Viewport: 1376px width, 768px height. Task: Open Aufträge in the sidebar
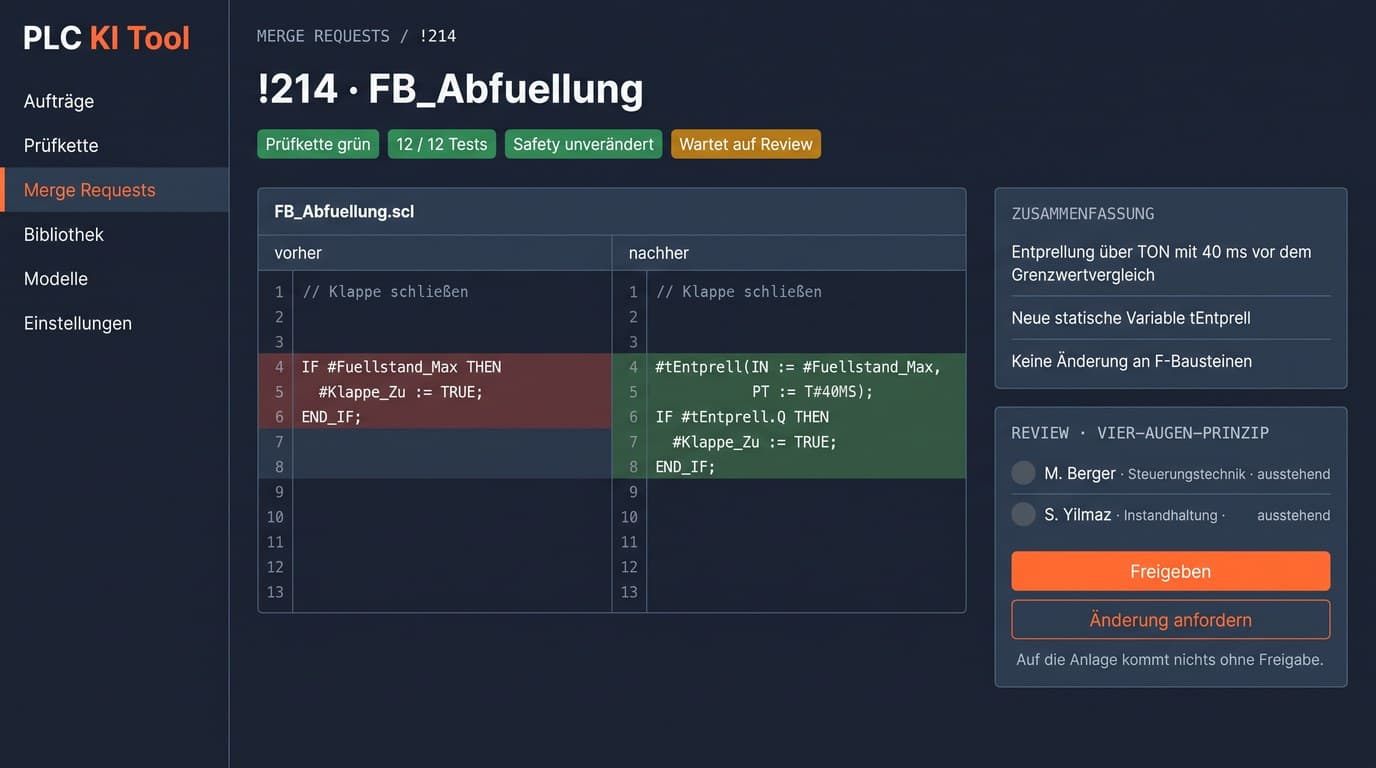114,101
